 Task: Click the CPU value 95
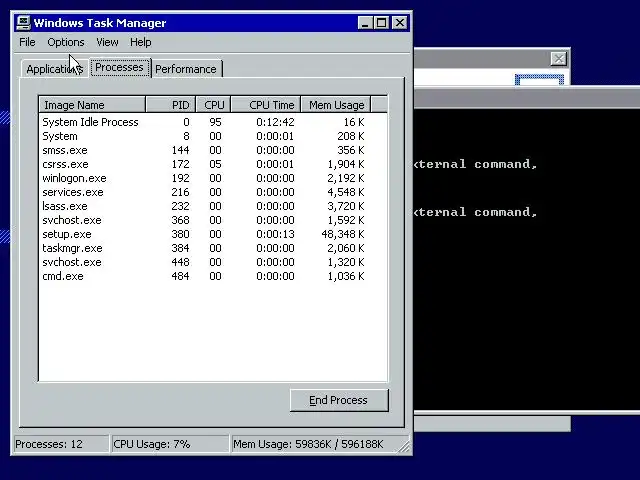click(215, 122)
